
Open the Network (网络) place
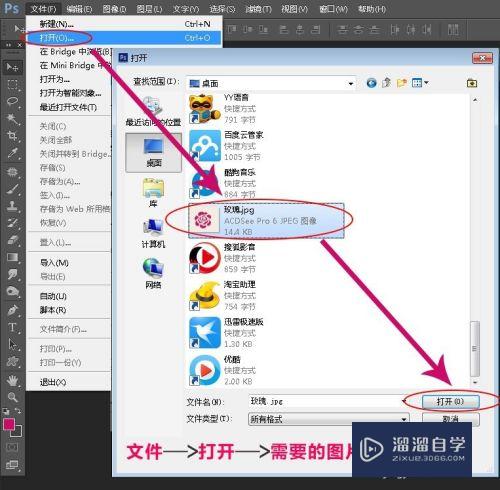pyautogui.click(x=153, y=273)
